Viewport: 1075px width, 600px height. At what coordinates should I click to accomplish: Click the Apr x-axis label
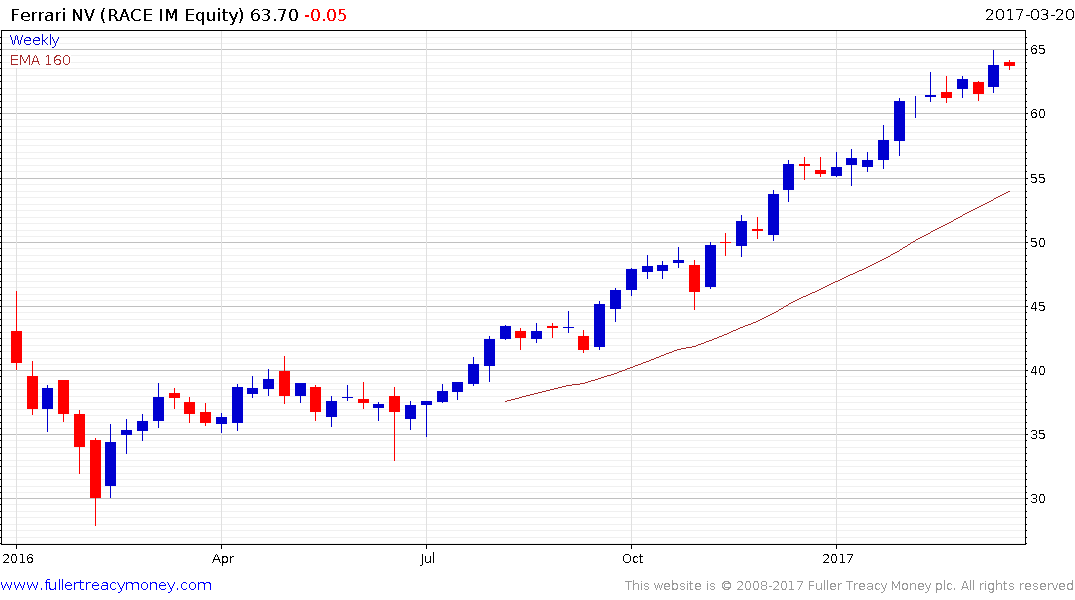(x=223, y=559)
